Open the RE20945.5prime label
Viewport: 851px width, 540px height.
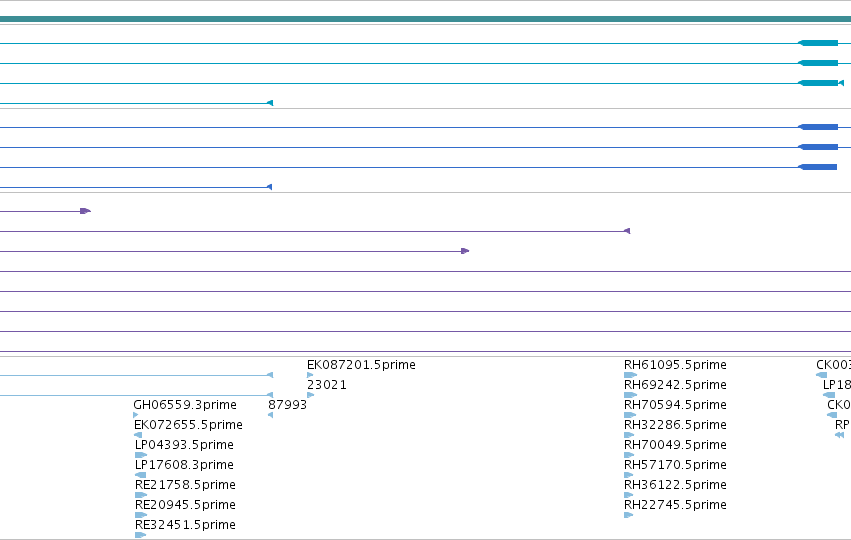[186, 505]
